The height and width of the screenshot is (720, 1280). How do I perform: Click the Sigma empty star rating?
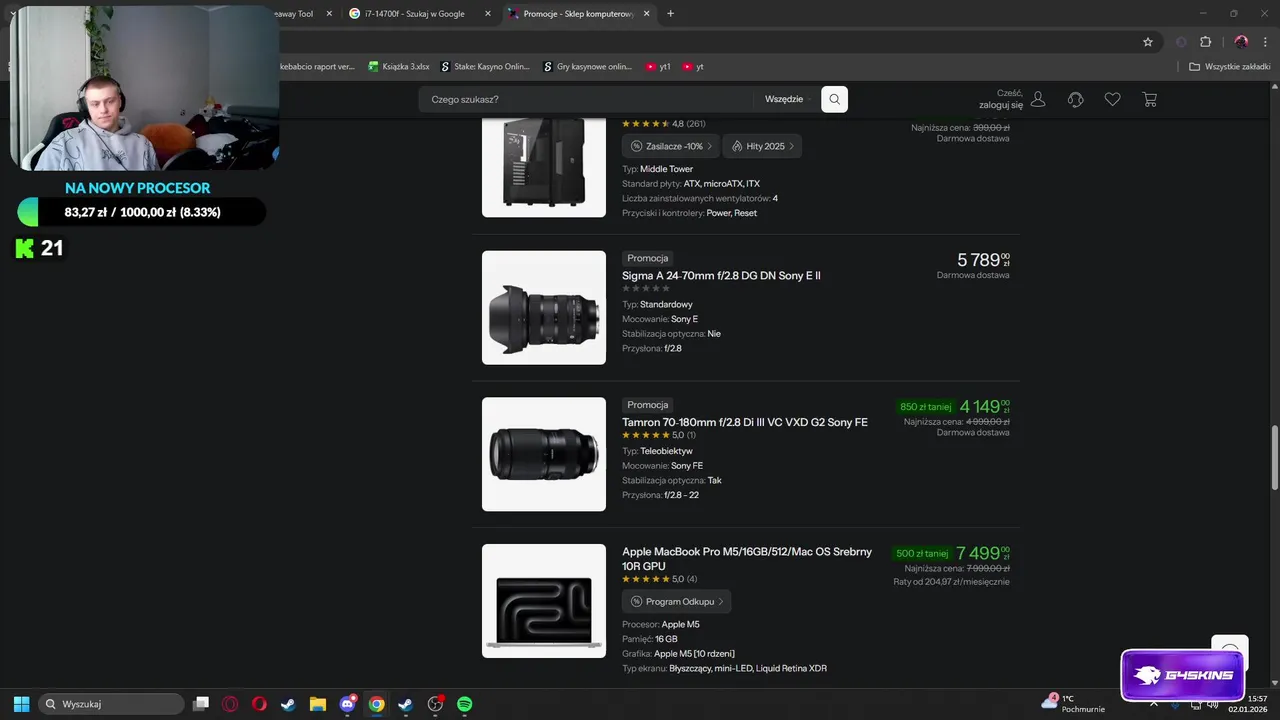[646, 288]
